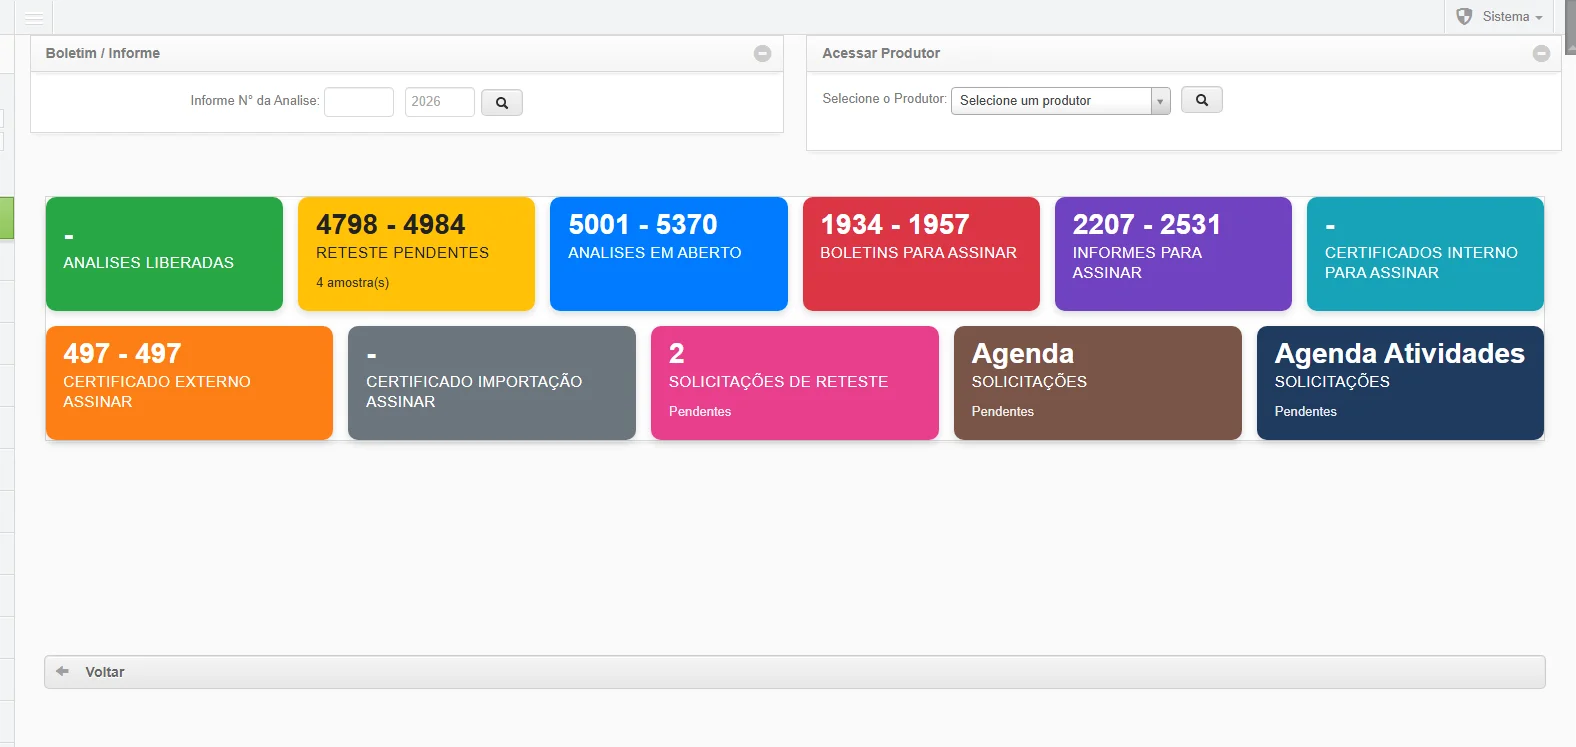1576x747 pixels.
Task: Open the Analises Liberadas green card
Action: click(164, 254)
